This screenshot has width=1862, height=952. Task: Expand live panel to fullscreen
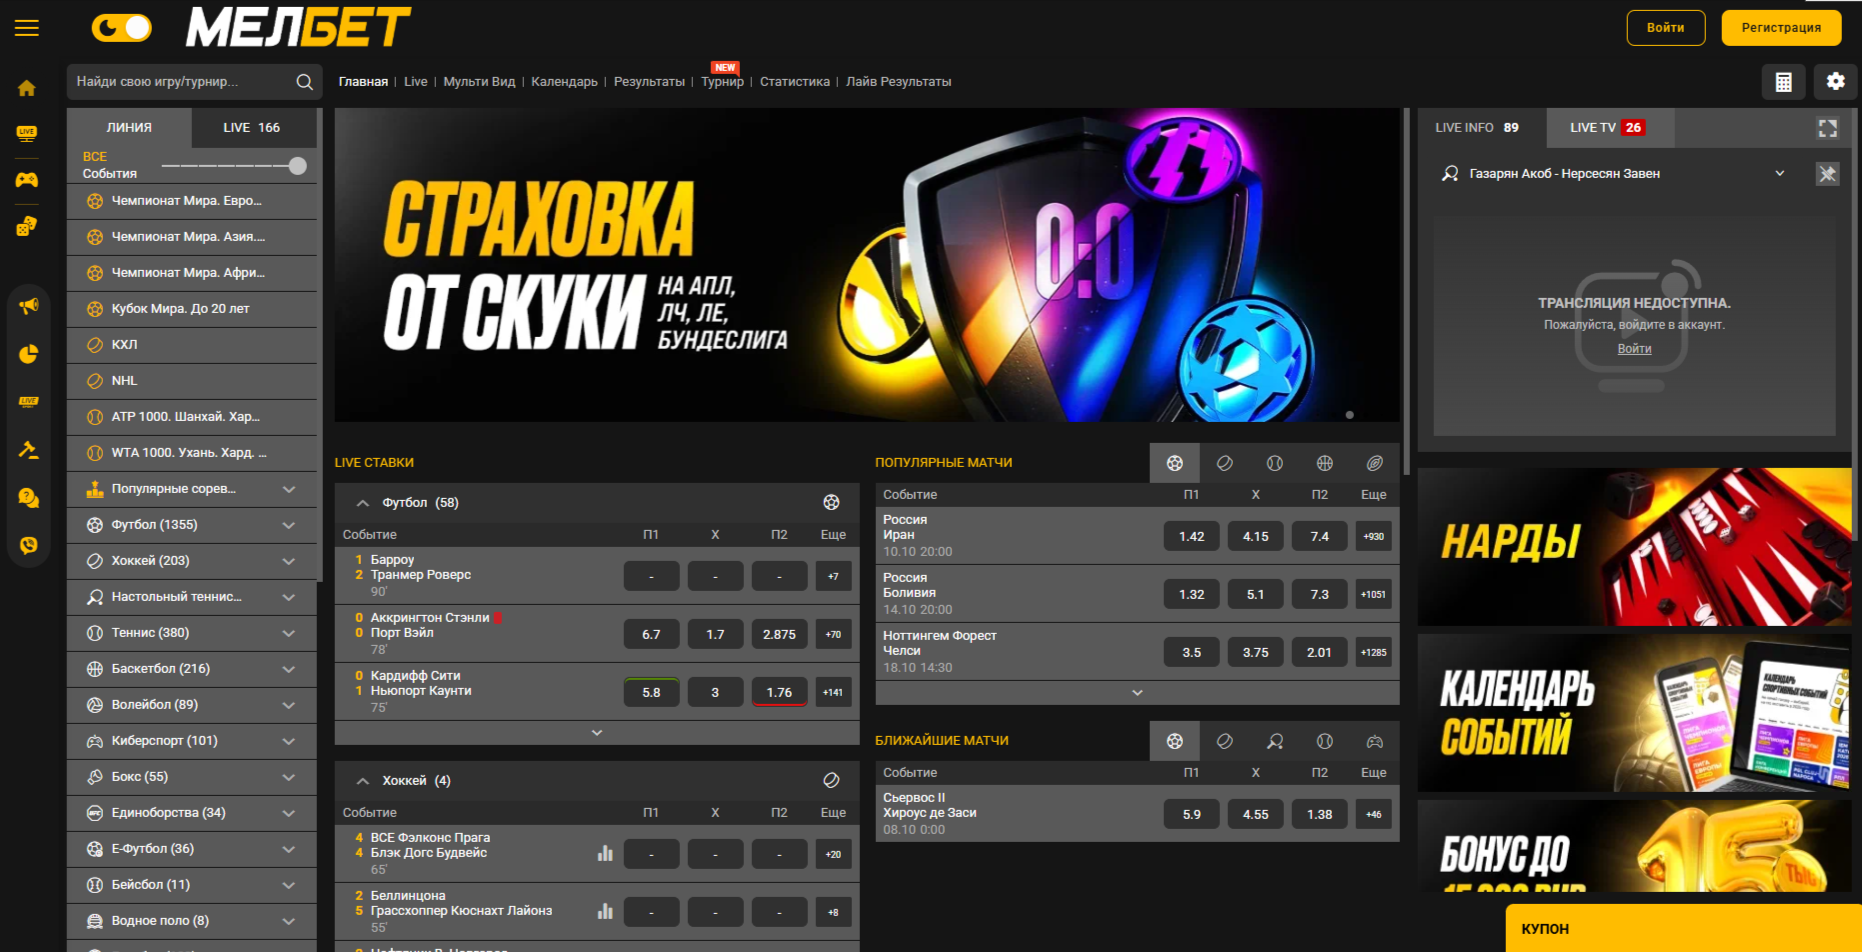[1827, 128]
